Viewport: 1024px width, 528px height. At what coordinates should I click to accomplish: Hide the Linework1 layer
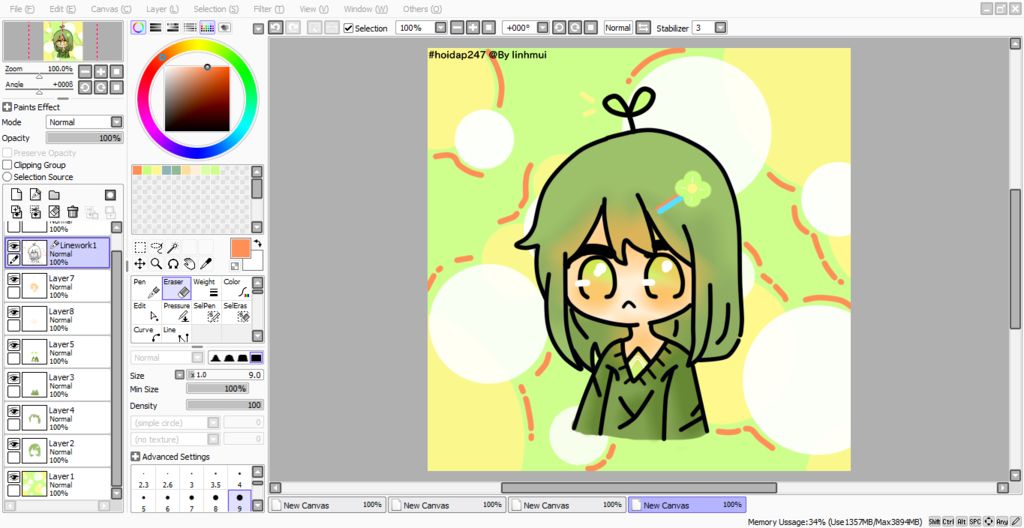pyautogui.click(x=13, y=246)
